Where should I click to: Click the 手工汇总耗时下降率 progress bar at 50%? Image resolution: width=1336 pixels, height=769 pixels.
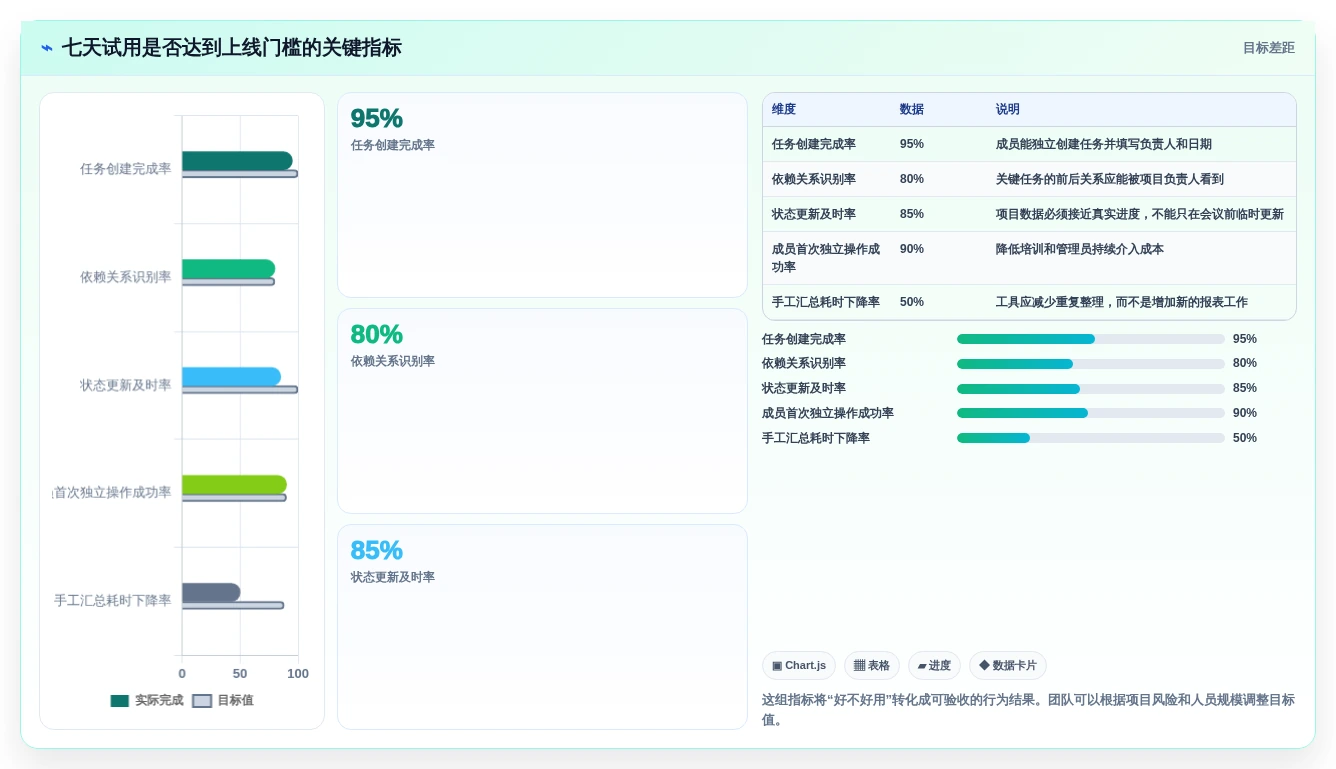[1091, 438]
